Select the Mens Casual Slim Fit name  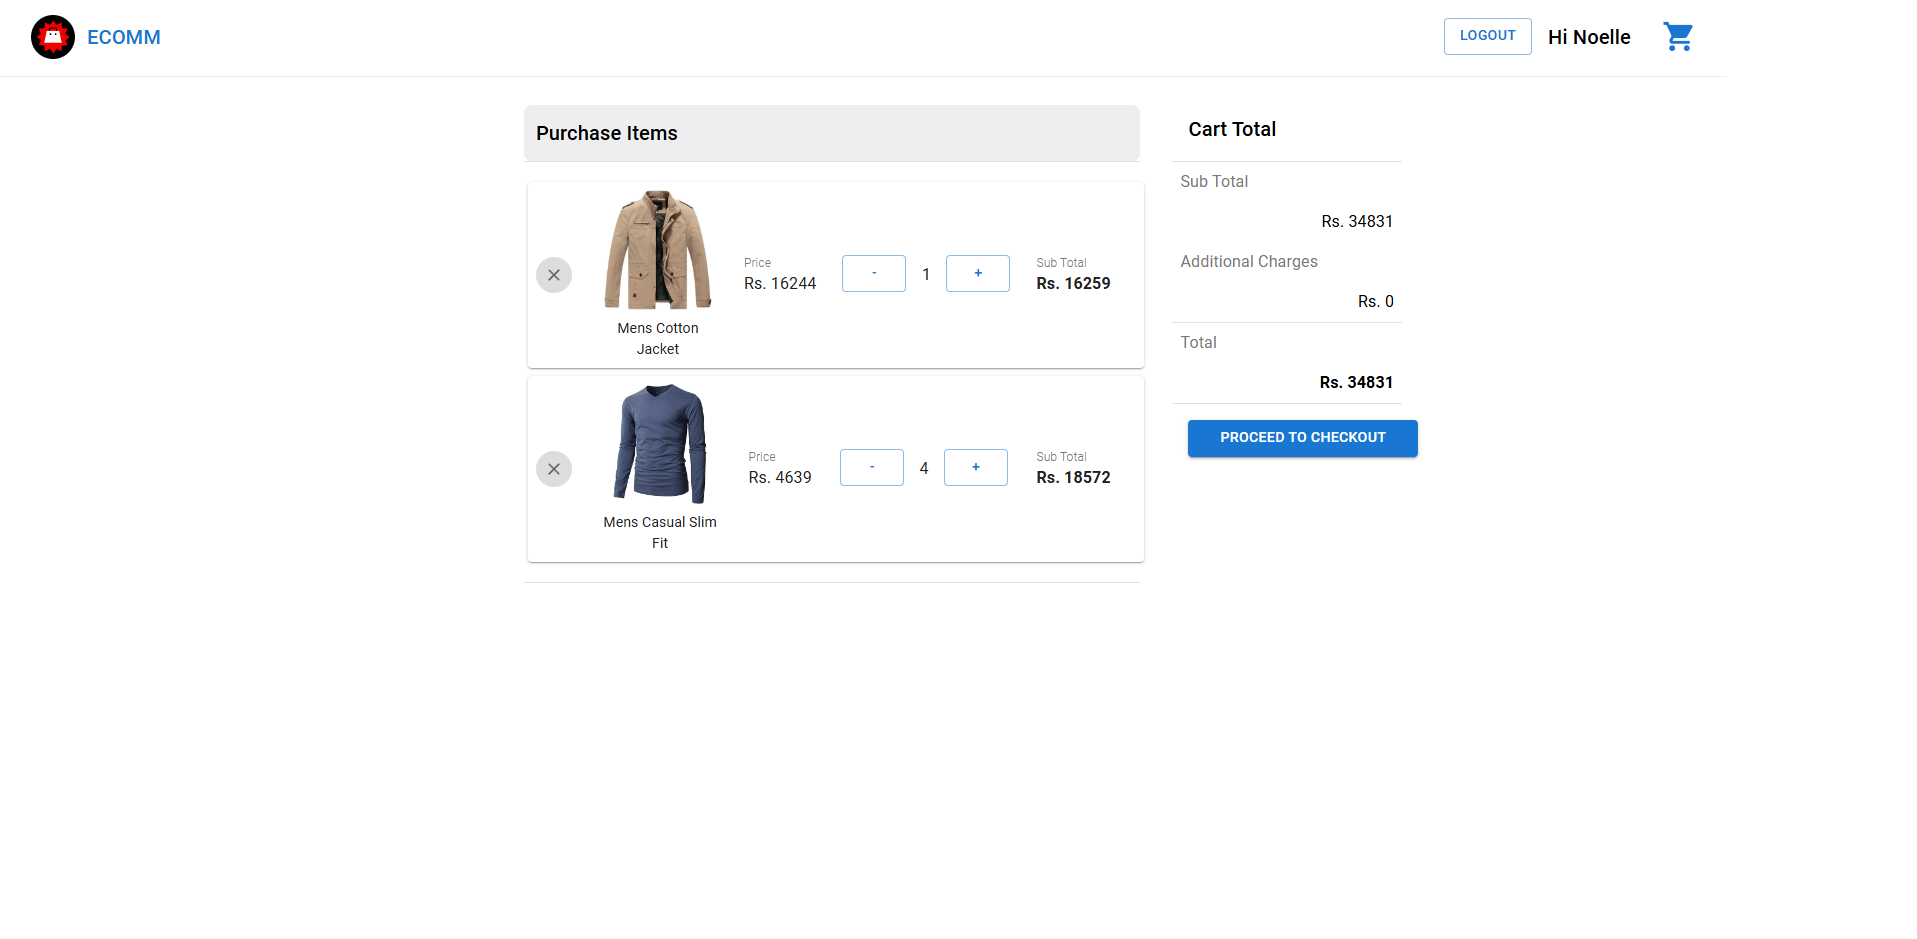[x=660, y=532]
